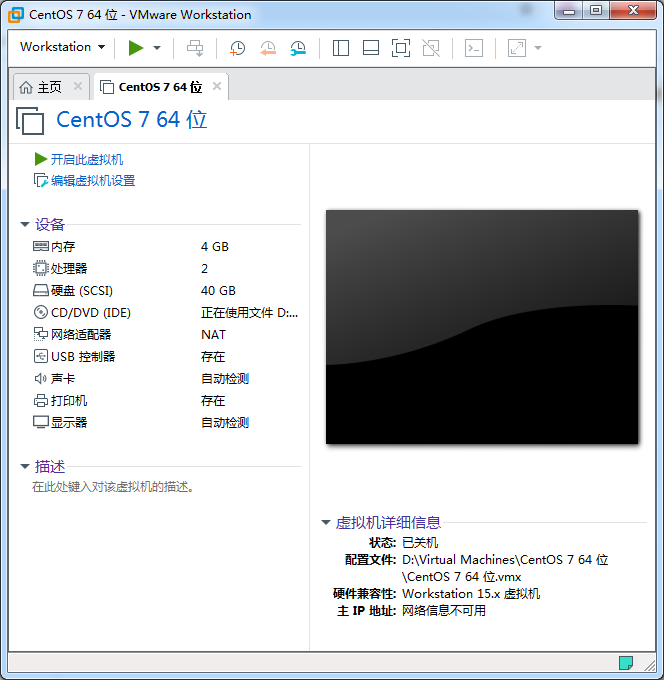Click the 网络信息不可用 IP address text
The width and height of the screenshot is (664, 680).
pyautogui.click(x=444, y=611)
